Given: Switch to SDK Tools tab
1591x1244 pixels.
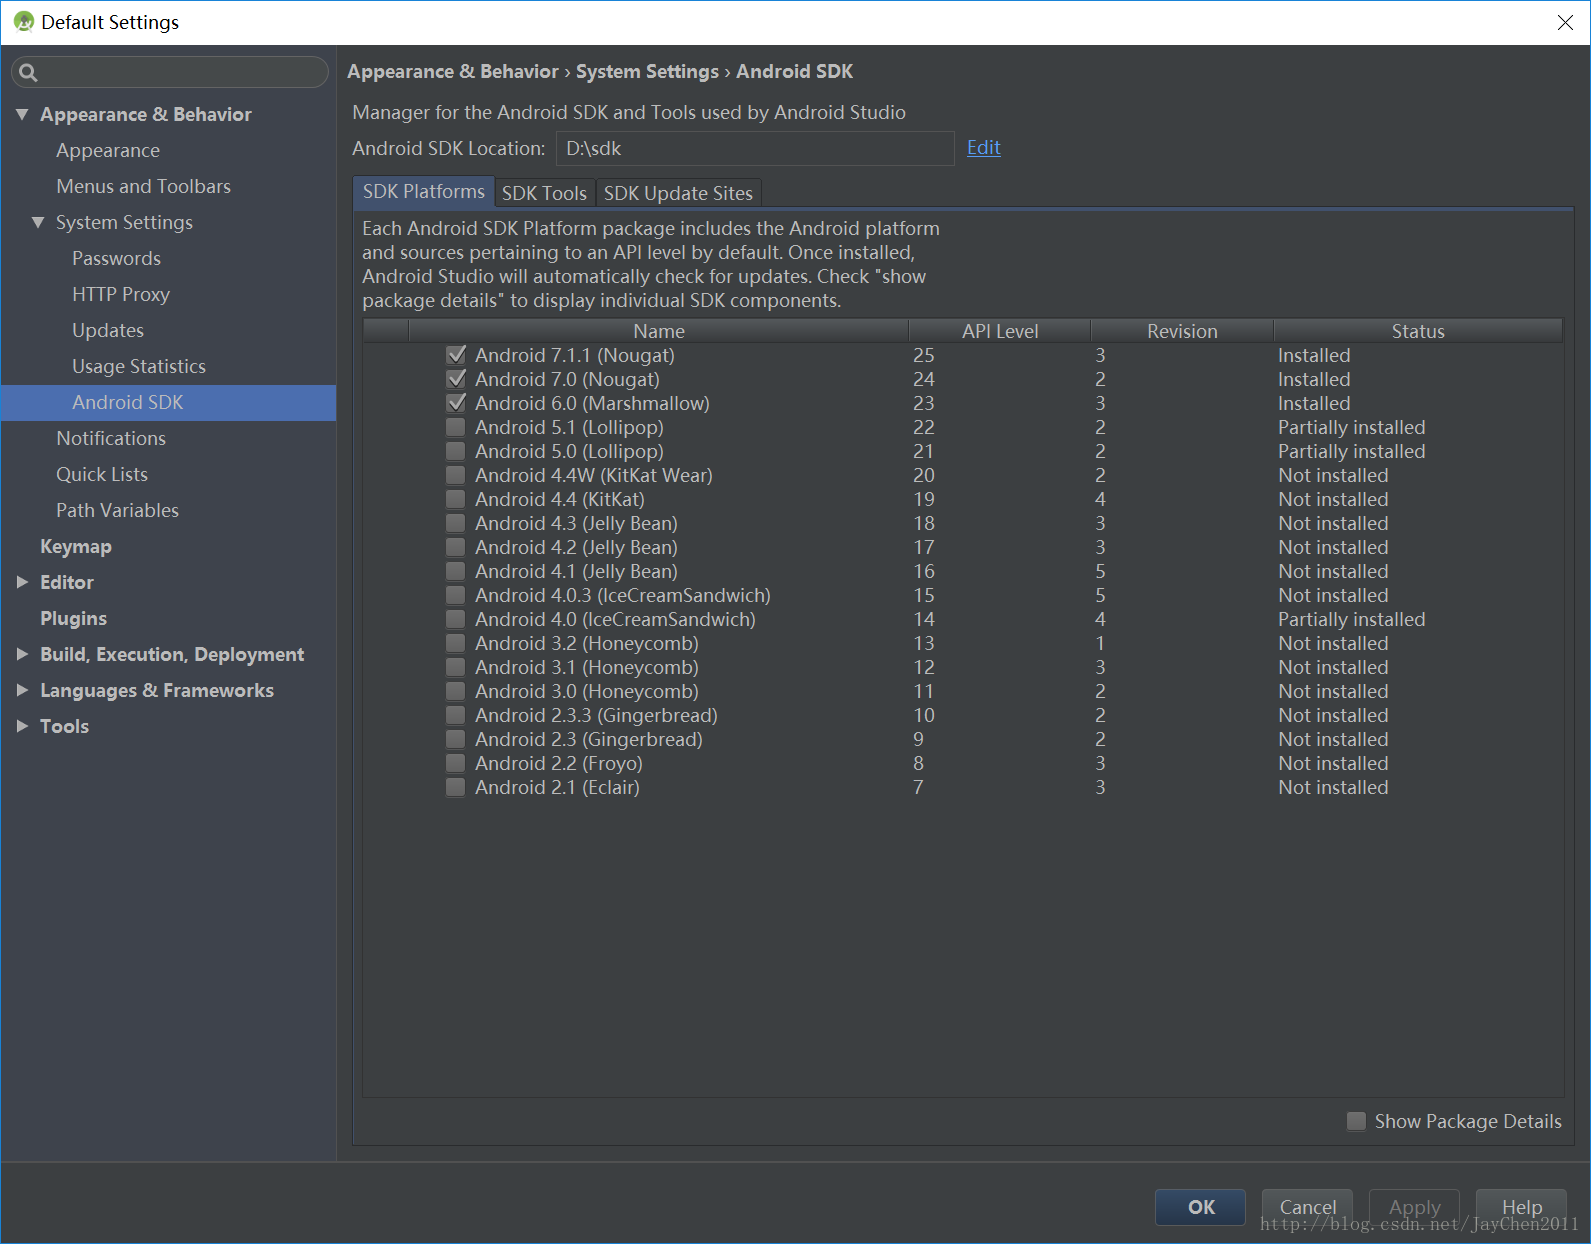Looking at the screenshot, I should click(544, 193).
